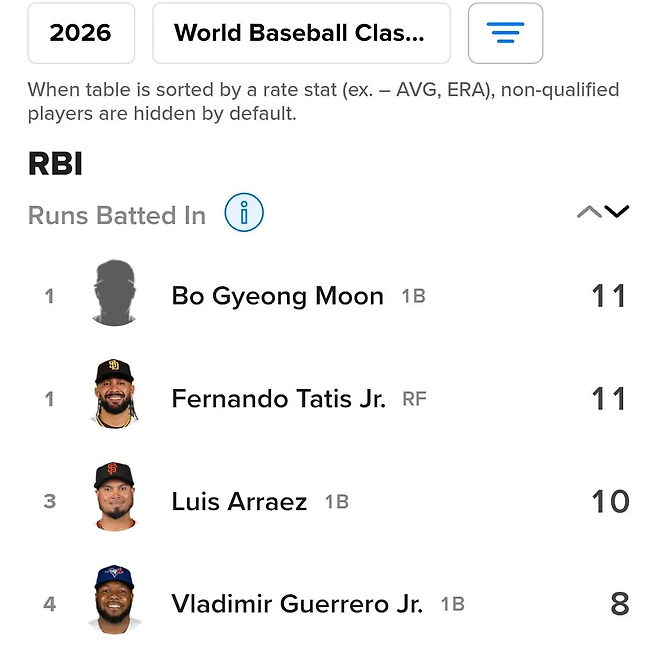Click the RBI stat heading
This screenshot has width=658, height=649.
(x=55, y=164)
